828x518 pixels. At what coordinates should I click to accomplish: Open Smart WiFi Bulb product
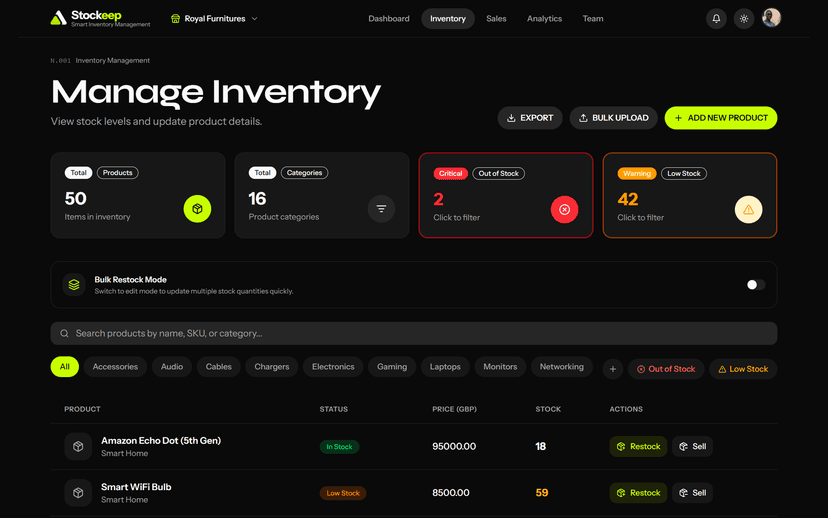[x=136, y=487]
